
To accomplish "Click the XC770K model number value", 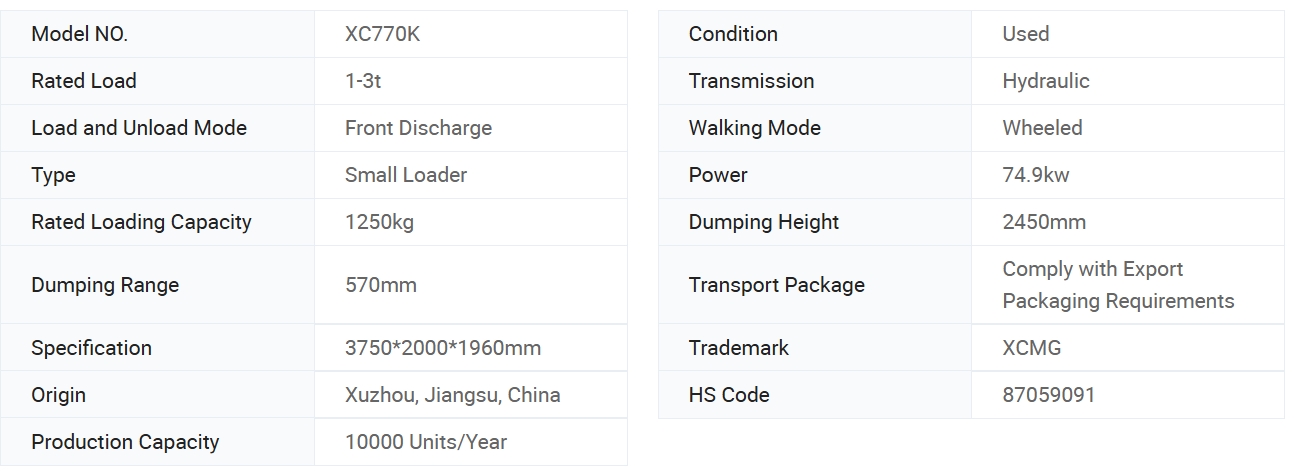I will point(382,34).
